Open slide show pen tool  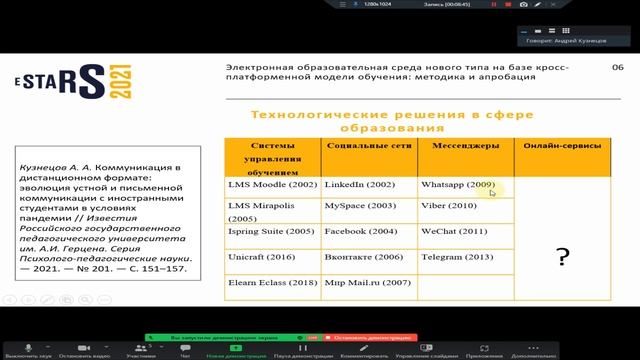click(47, 300)
